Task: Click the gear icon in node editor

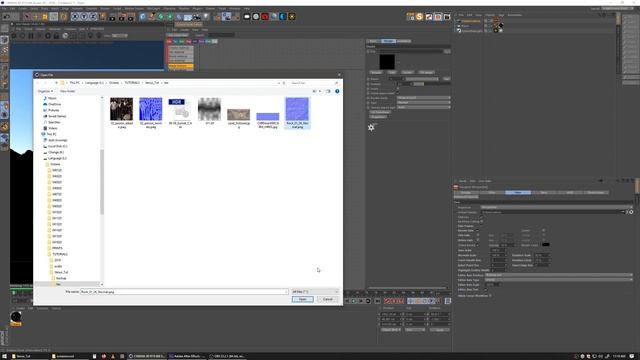Action: (x=371, y=128)
